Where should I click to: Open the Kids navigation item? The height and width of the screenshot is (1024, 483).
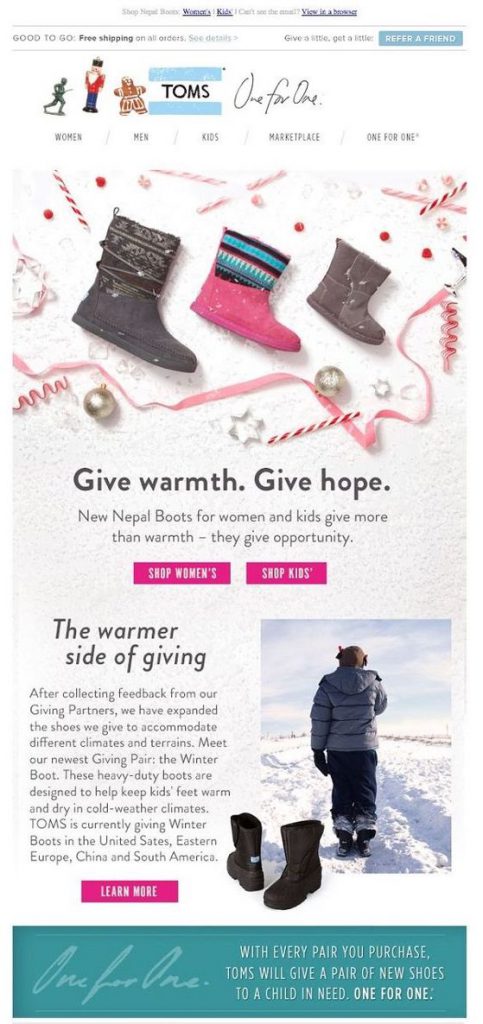tap(210, 137)
